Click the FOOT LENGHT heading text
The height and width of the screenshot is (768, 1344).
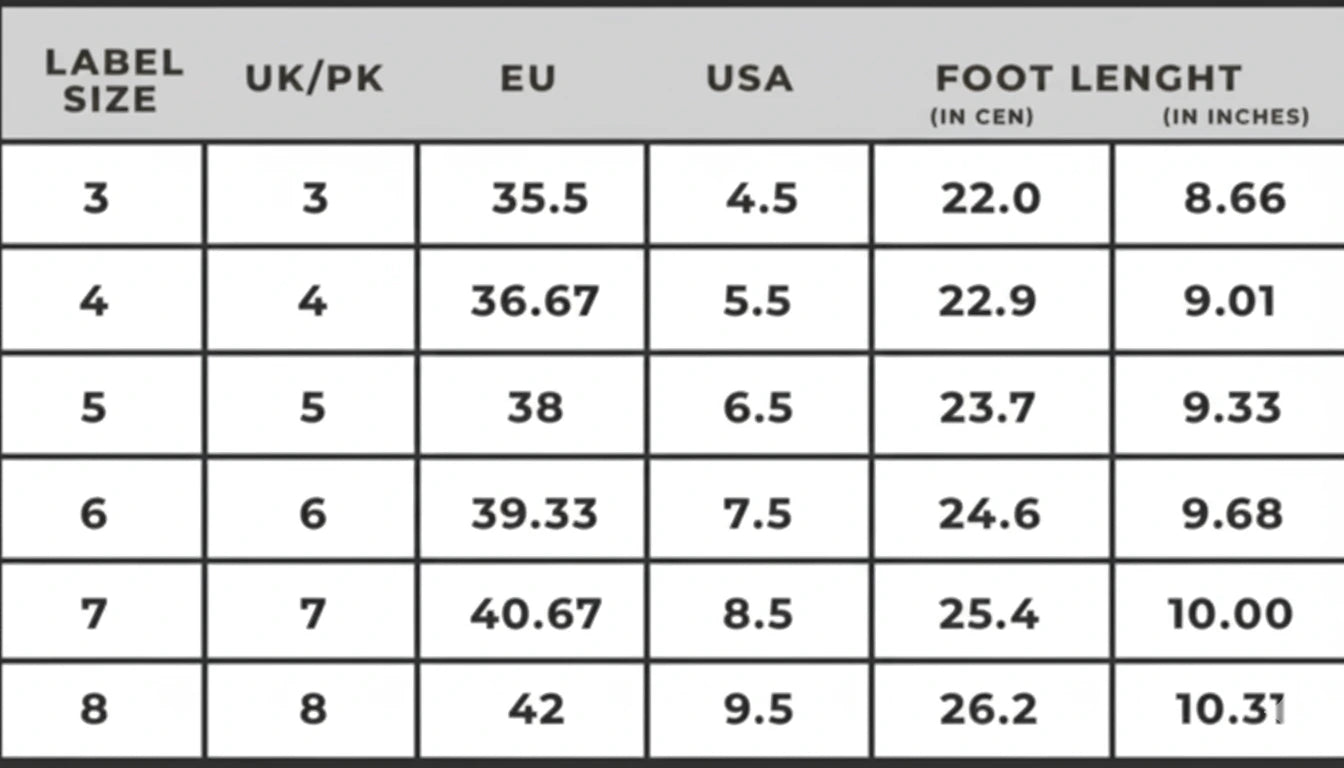[1088, 78]
